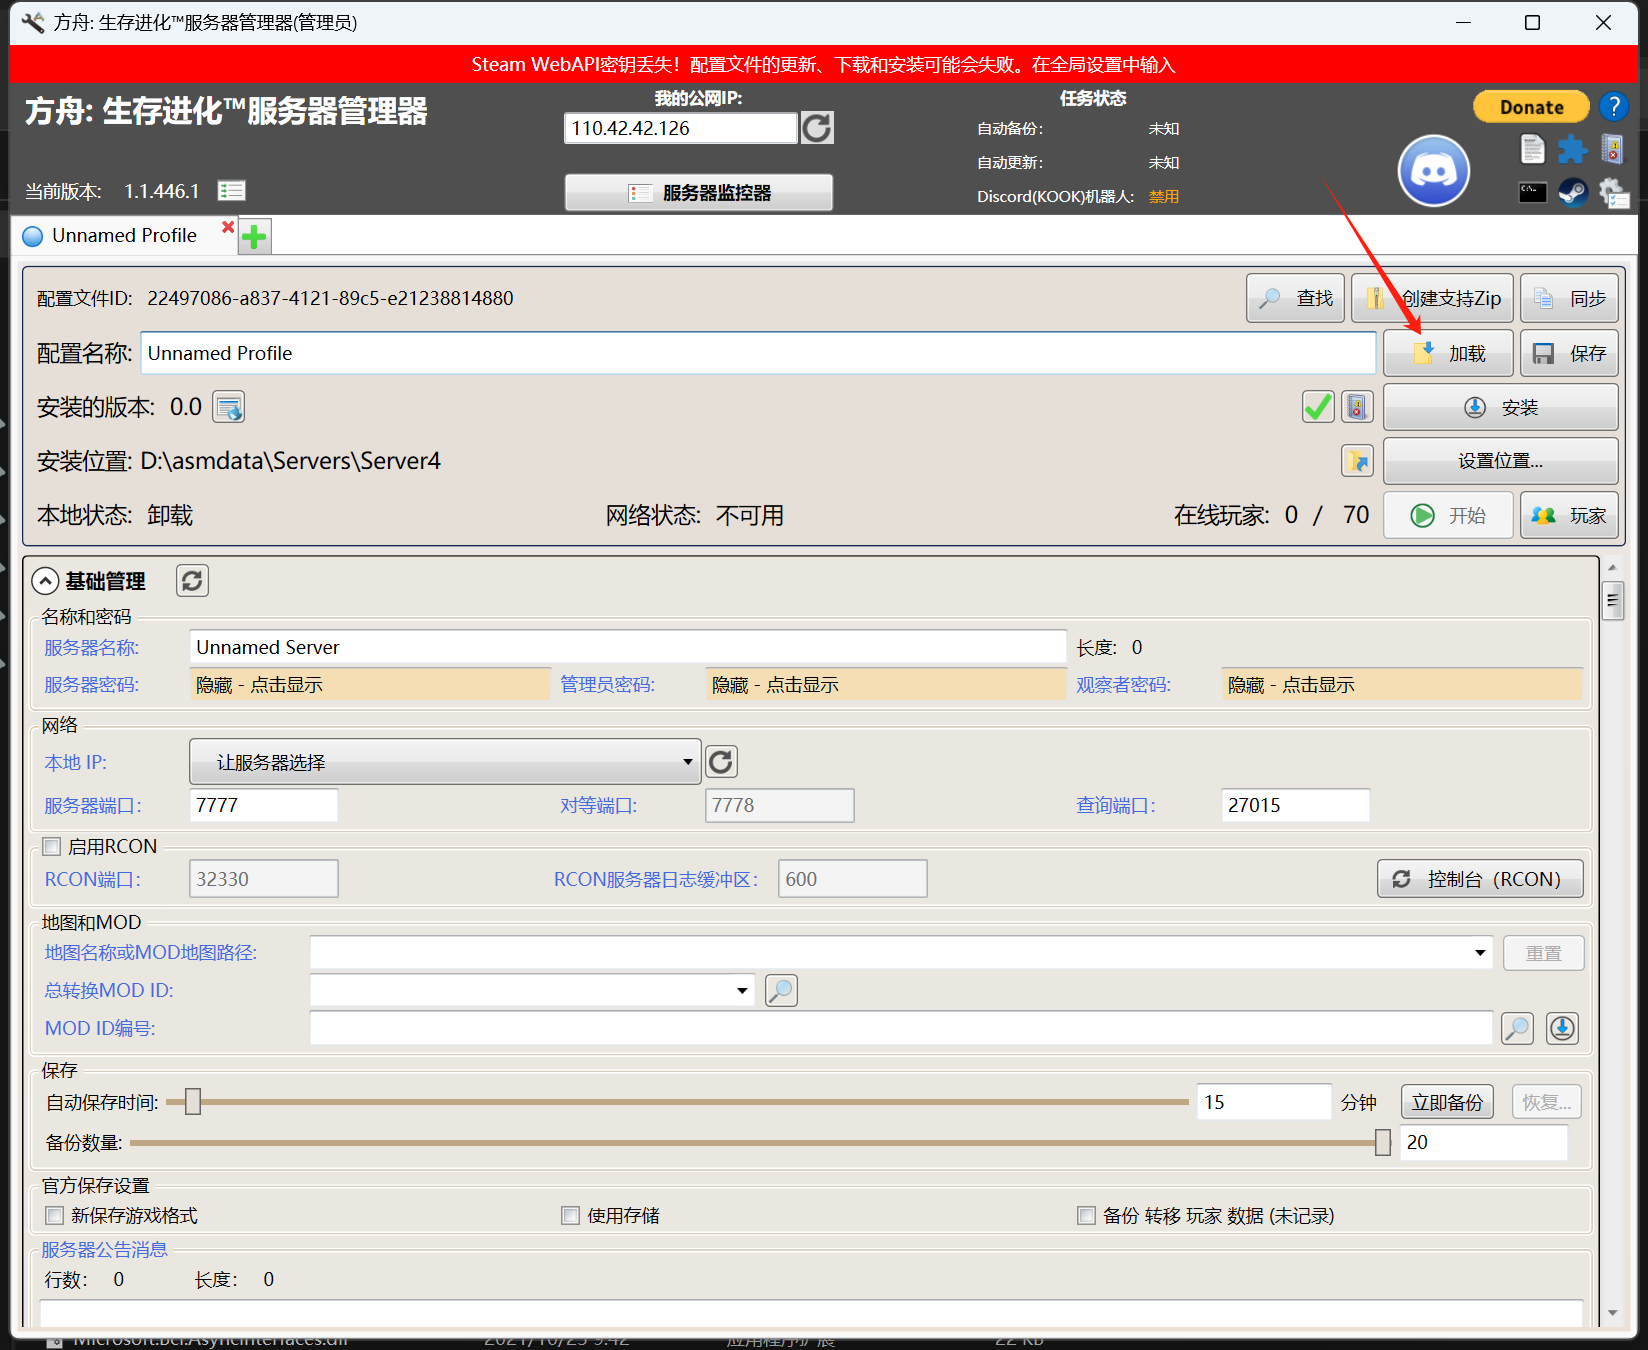Click the 查找 button

(1295, 298)
